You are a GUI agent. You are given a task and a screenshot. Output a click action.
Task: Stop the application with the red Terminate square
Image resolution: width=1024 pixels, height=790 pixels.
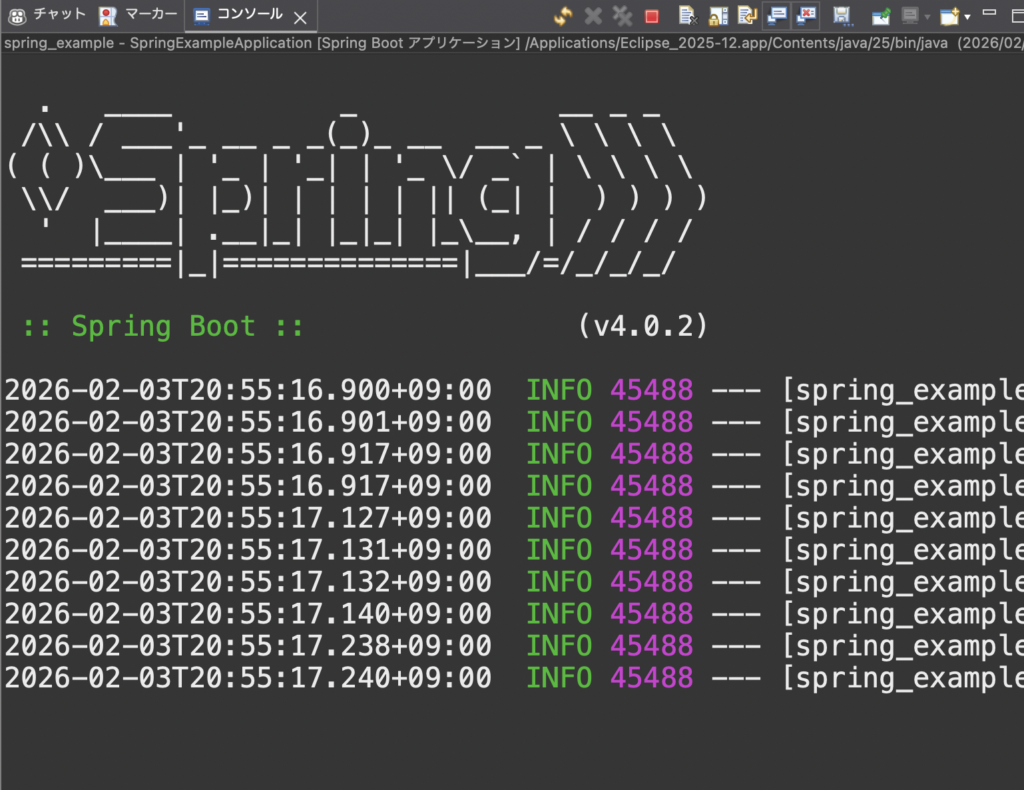[652, 16]
